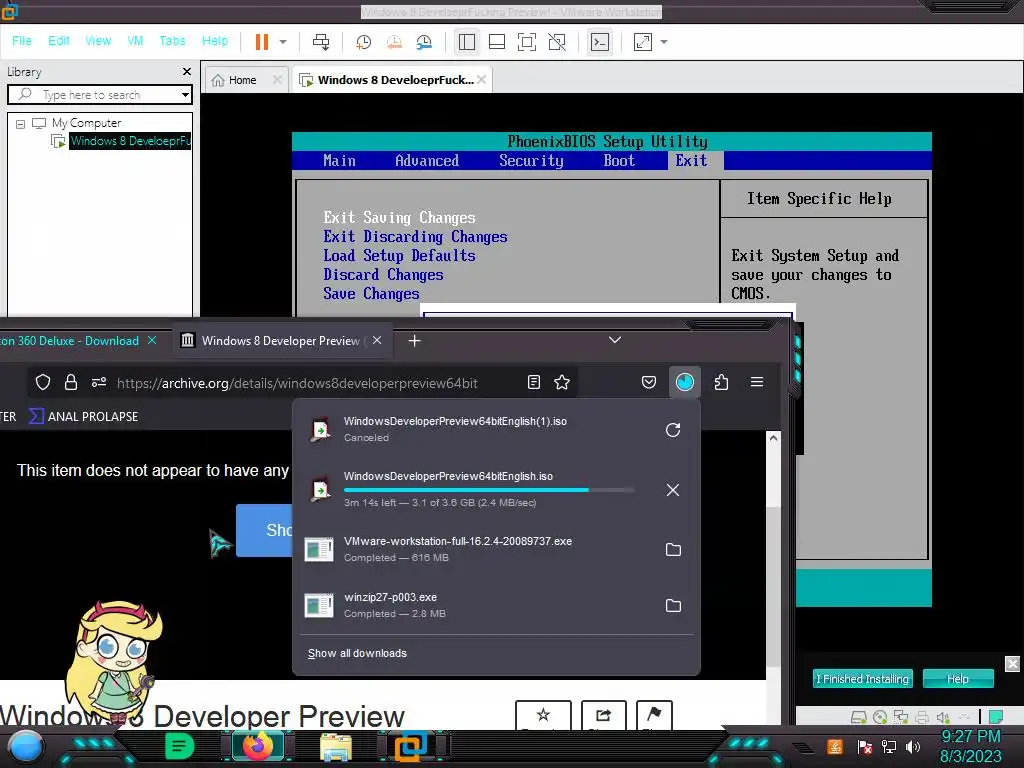
Task: Open a new Firefox tab
Action: tap(414, 340)
